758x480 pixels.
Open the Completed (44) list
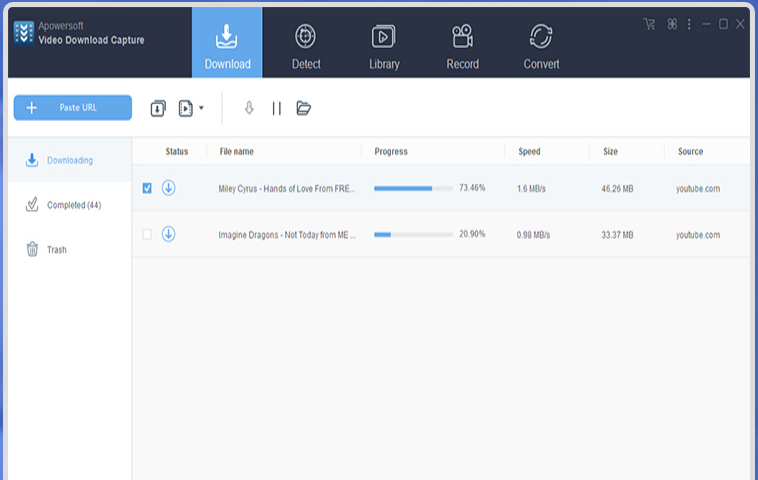pyautogui.click(x=70, y=205)
